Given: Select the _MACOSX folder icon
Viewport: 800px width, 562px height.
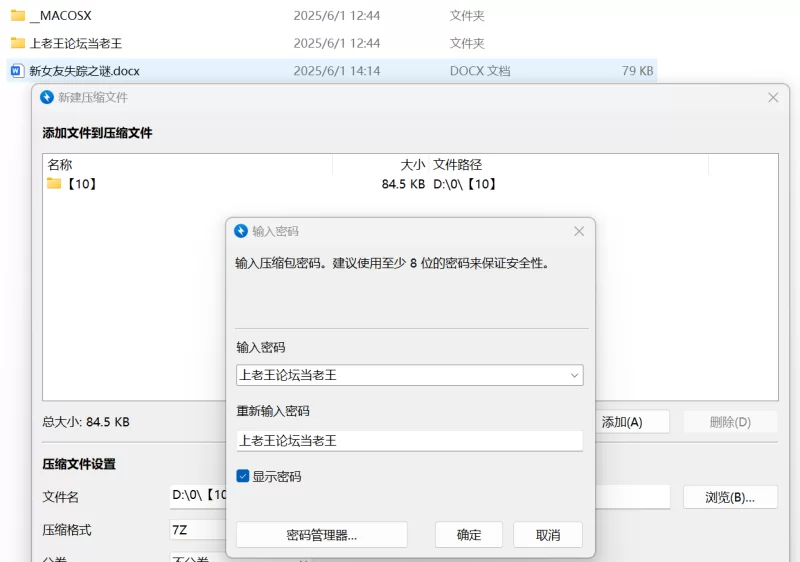Looking at the screenshot, I should (x=18, y=15).
